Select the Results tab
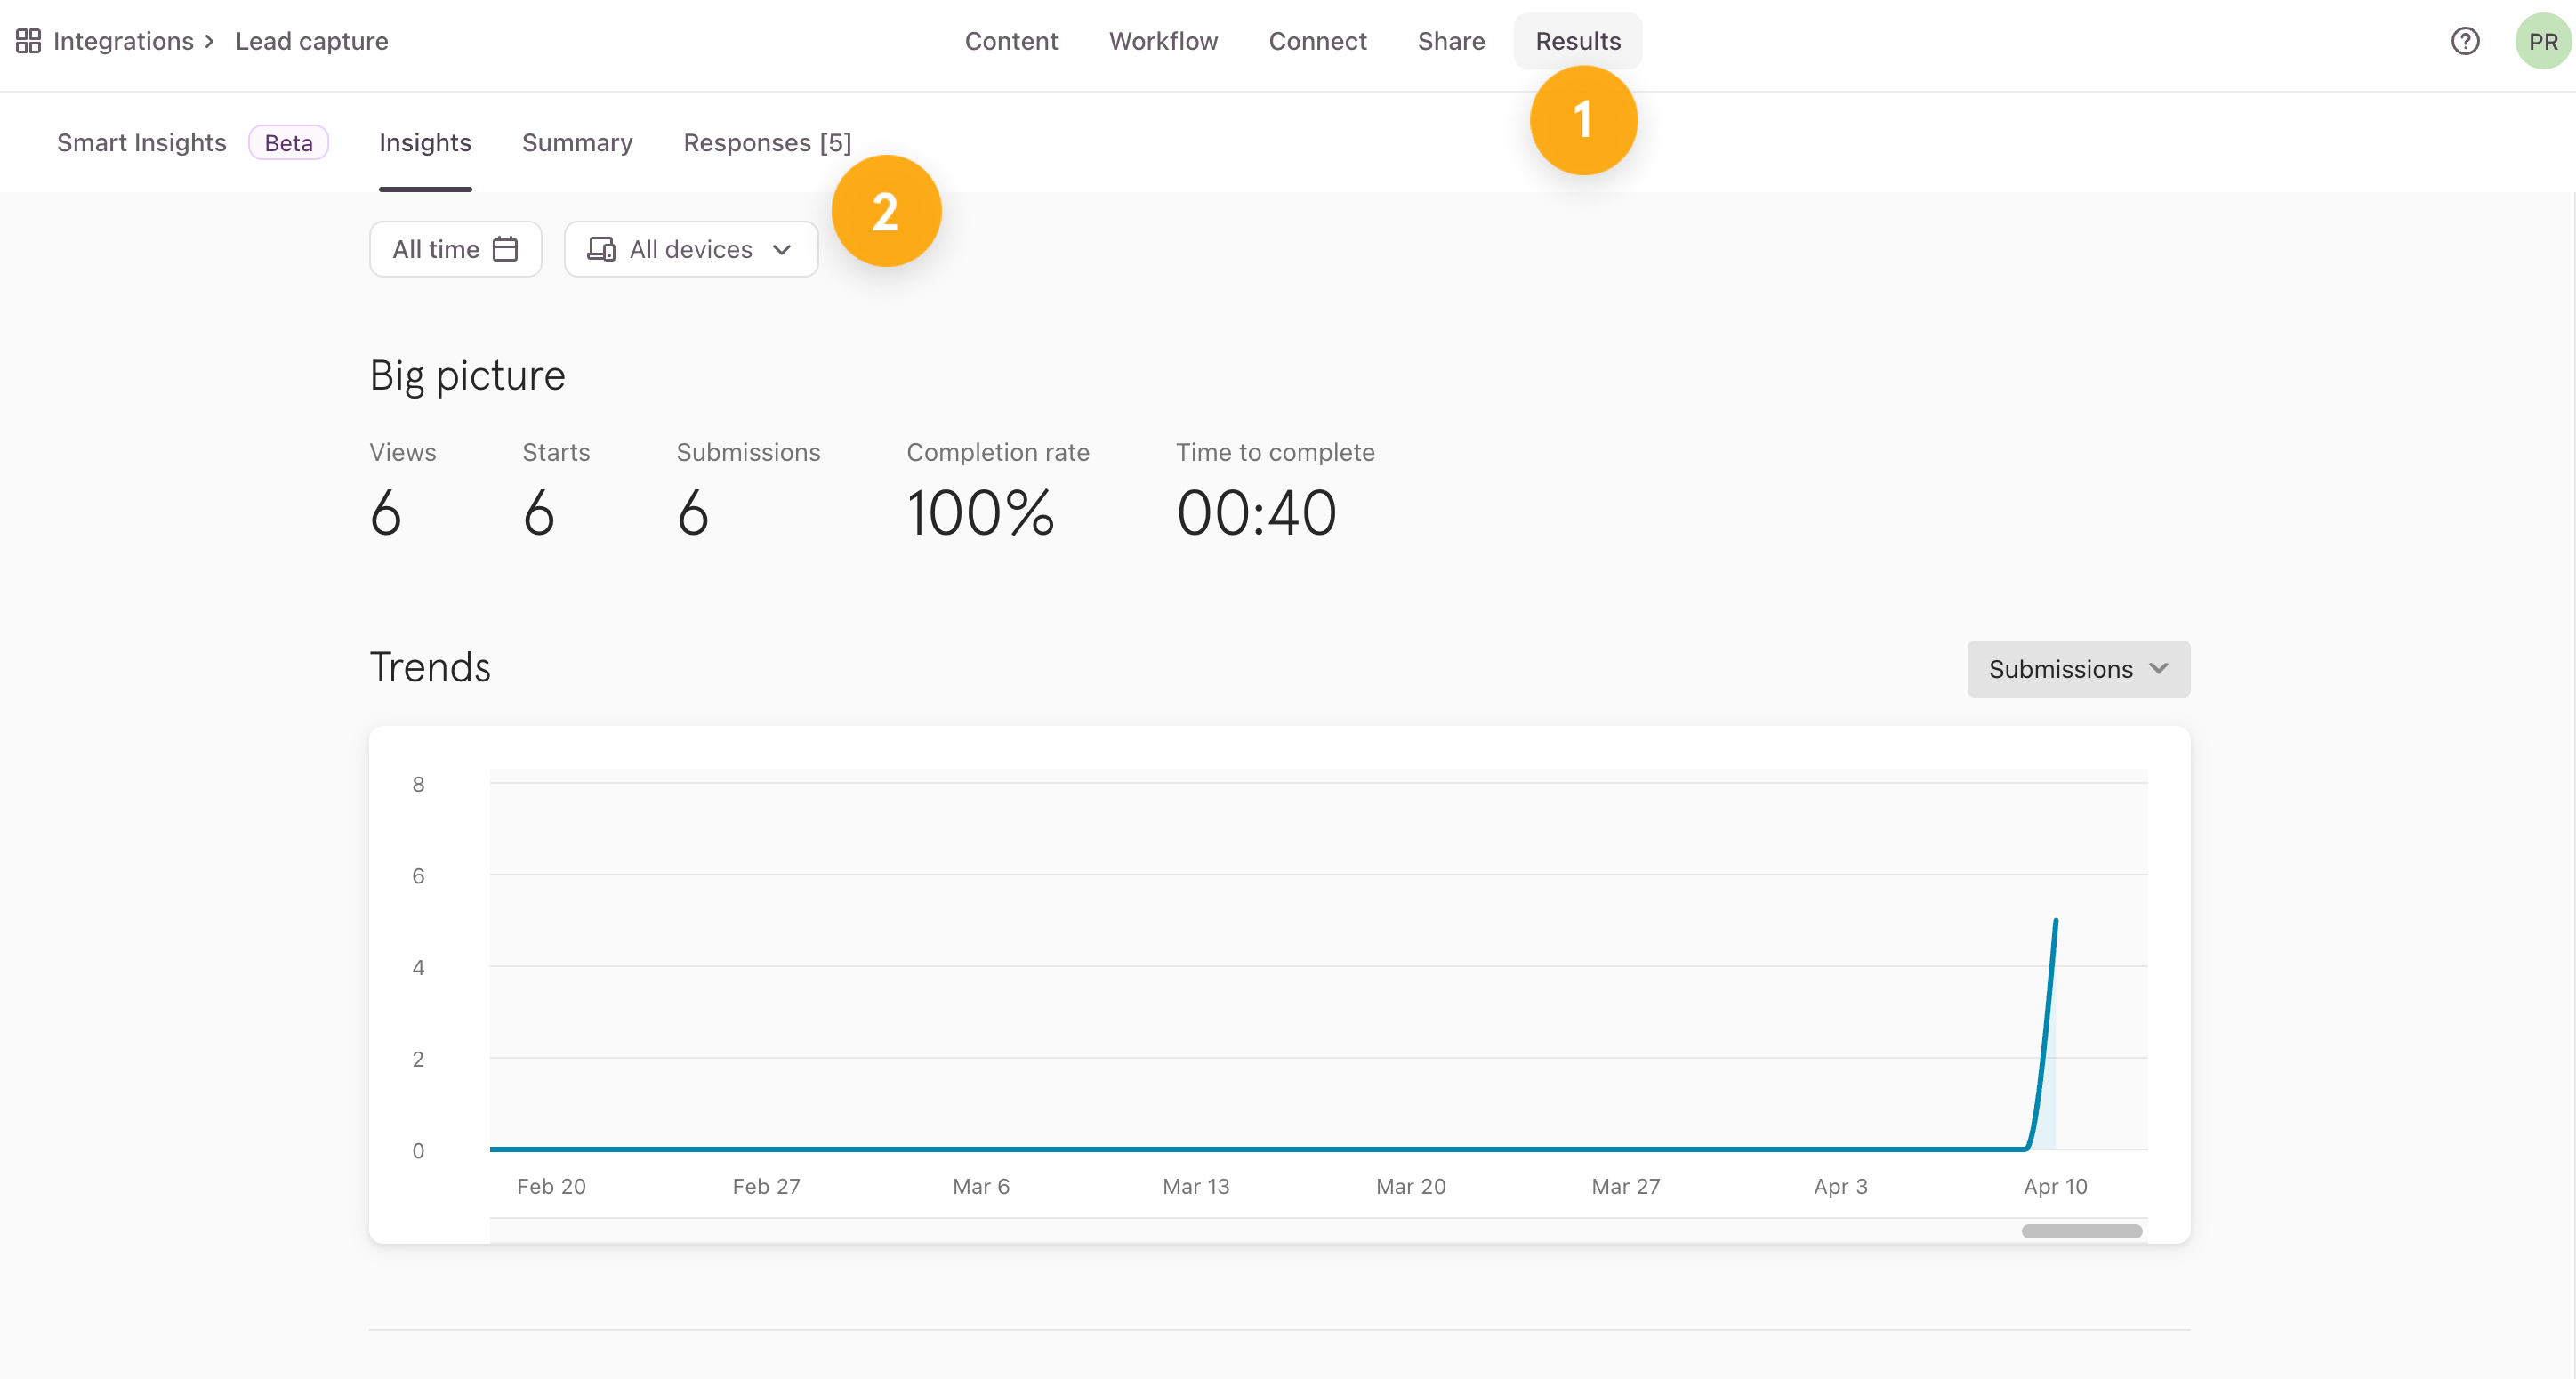 click(1578, 41)
